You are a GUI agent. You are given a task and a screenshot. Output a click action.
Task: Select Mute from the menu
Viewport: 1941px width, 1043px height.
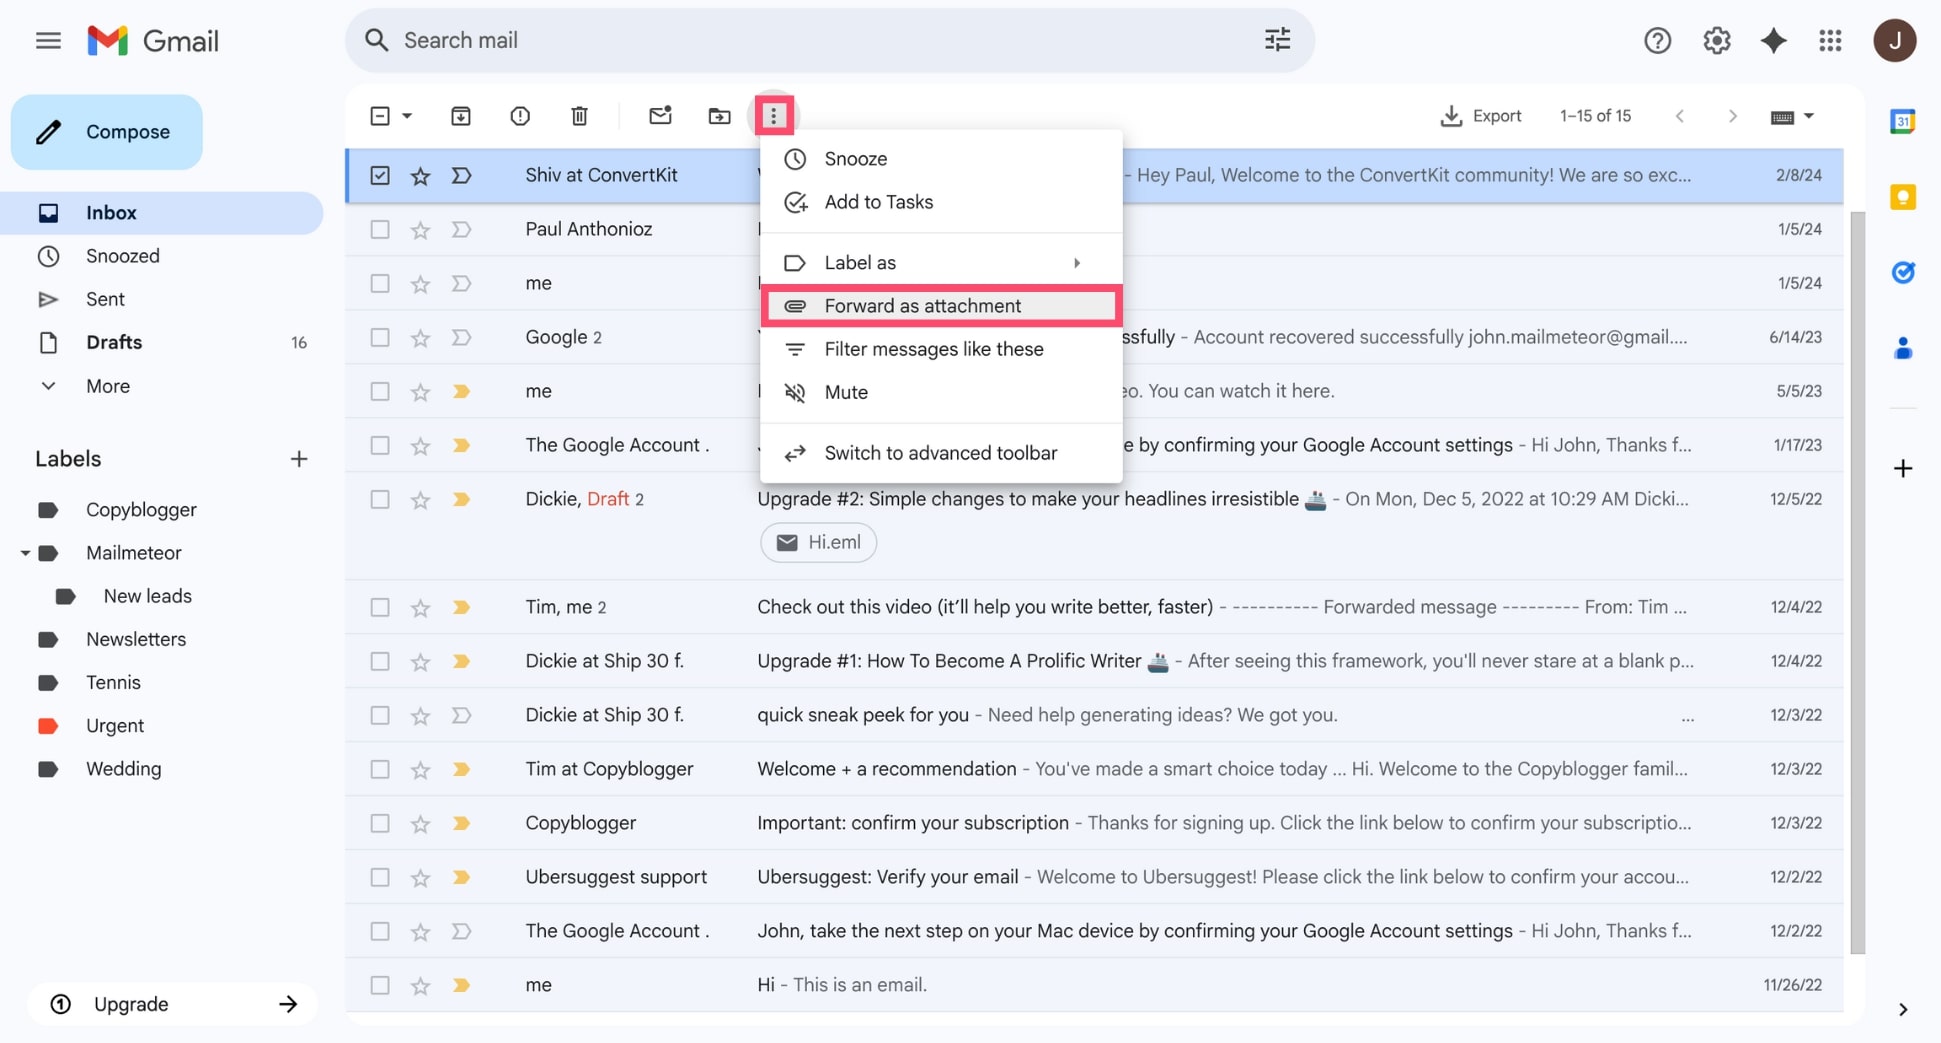[x=940, y=393]
